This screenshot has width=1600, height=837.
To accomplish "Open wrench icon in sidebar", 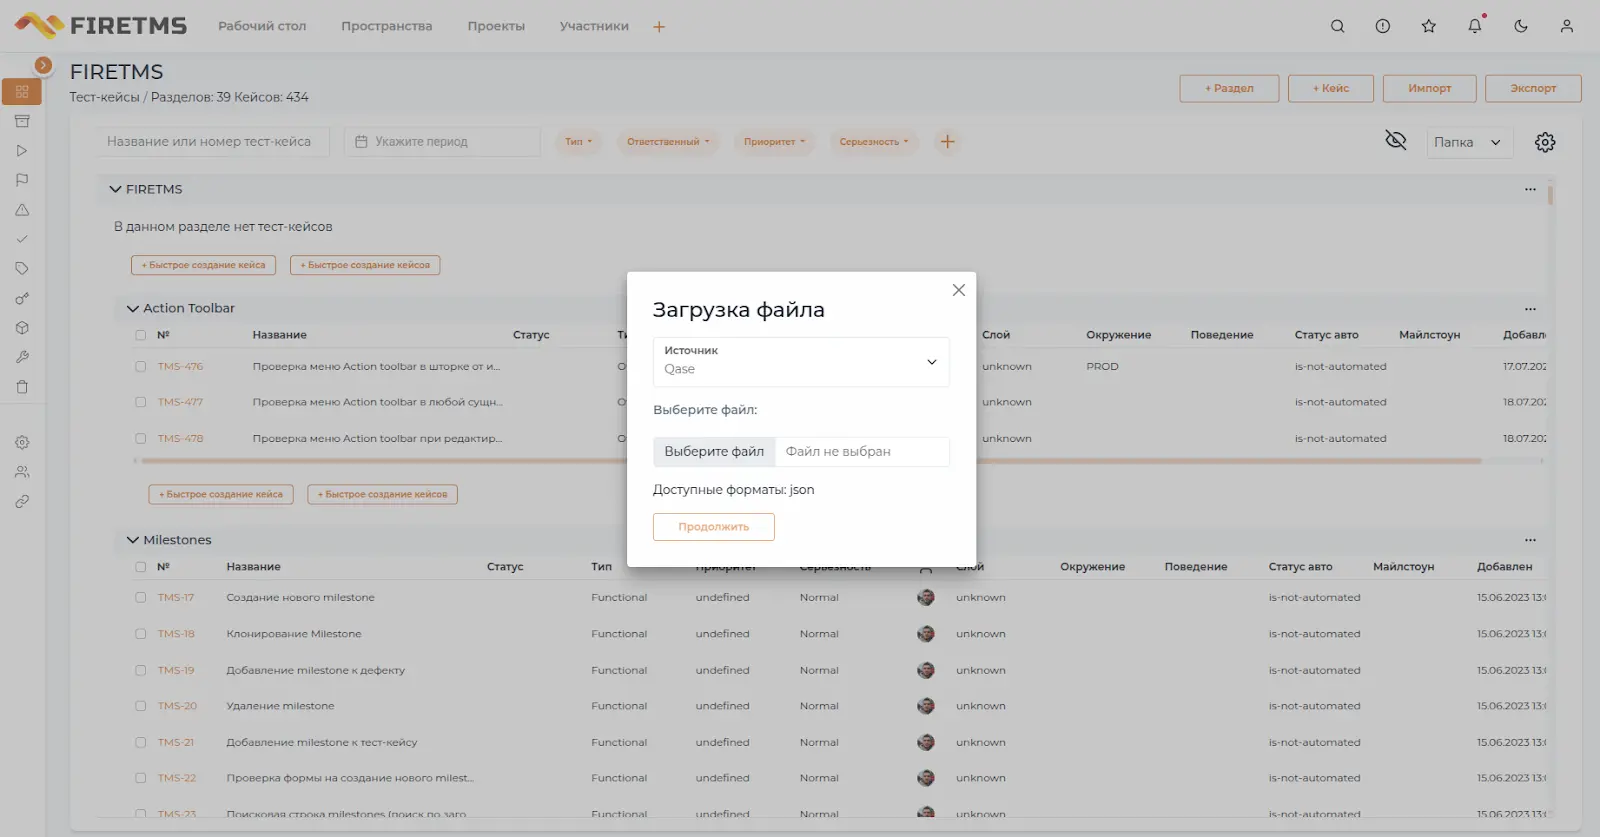I will [x=22, y=357].
